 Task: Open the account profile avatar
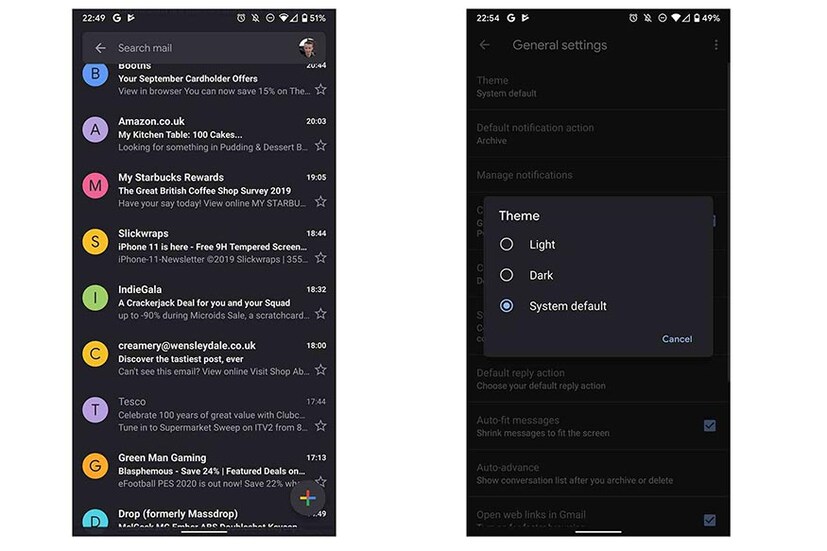(308, 47)
